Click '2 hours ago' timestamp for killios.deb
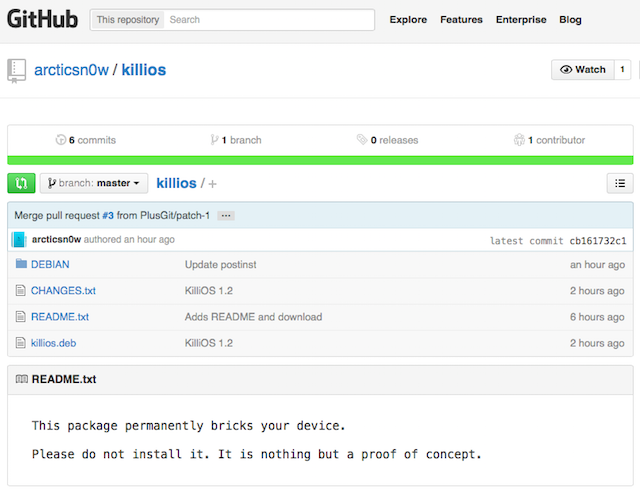The width and height of the screenshot is (640, 491). (597, 343)
